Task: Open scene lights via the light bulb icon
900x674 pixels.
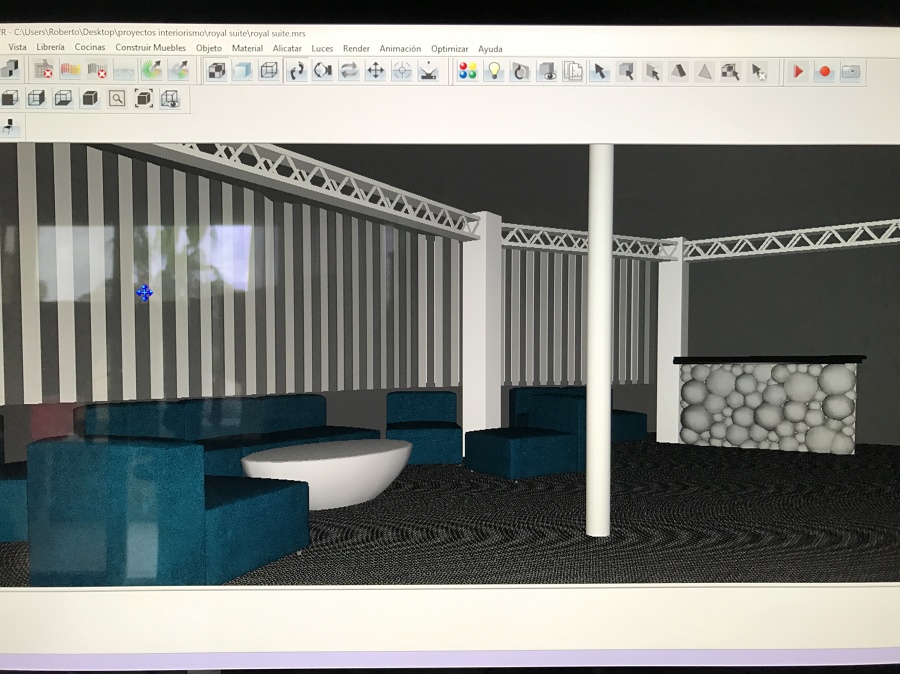Action: pyautogui.click(x=494, y=71)
